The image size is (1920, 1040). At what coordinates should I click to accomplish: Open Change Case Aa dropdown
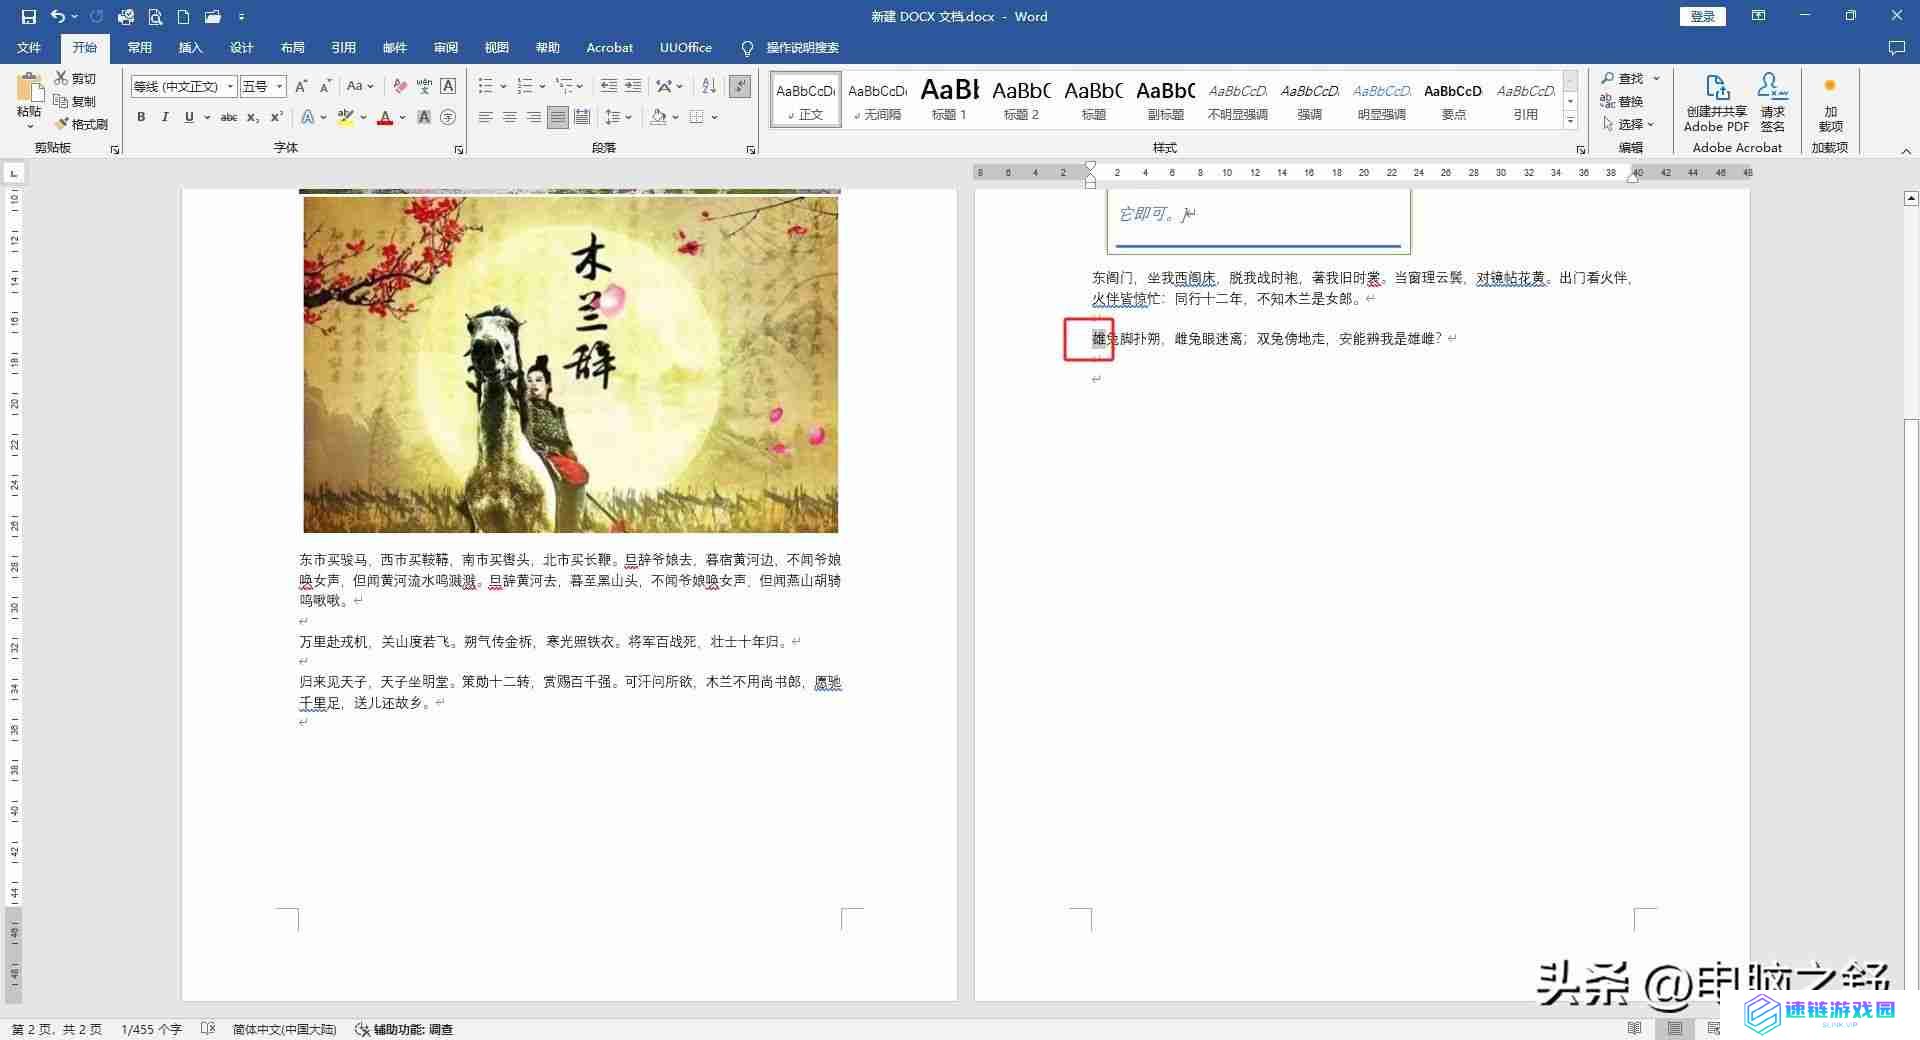click(x=360, y=86)
